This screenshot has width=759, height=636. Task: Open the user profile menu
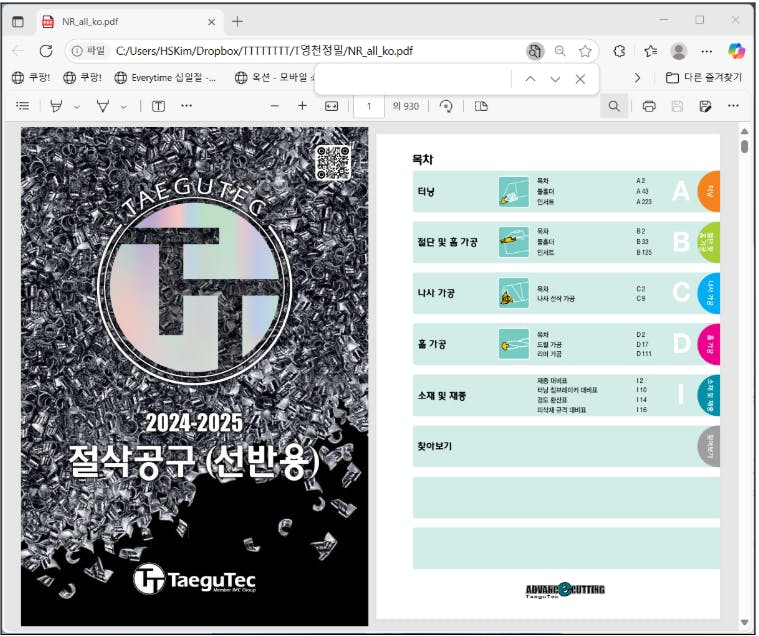click(679, 51)
